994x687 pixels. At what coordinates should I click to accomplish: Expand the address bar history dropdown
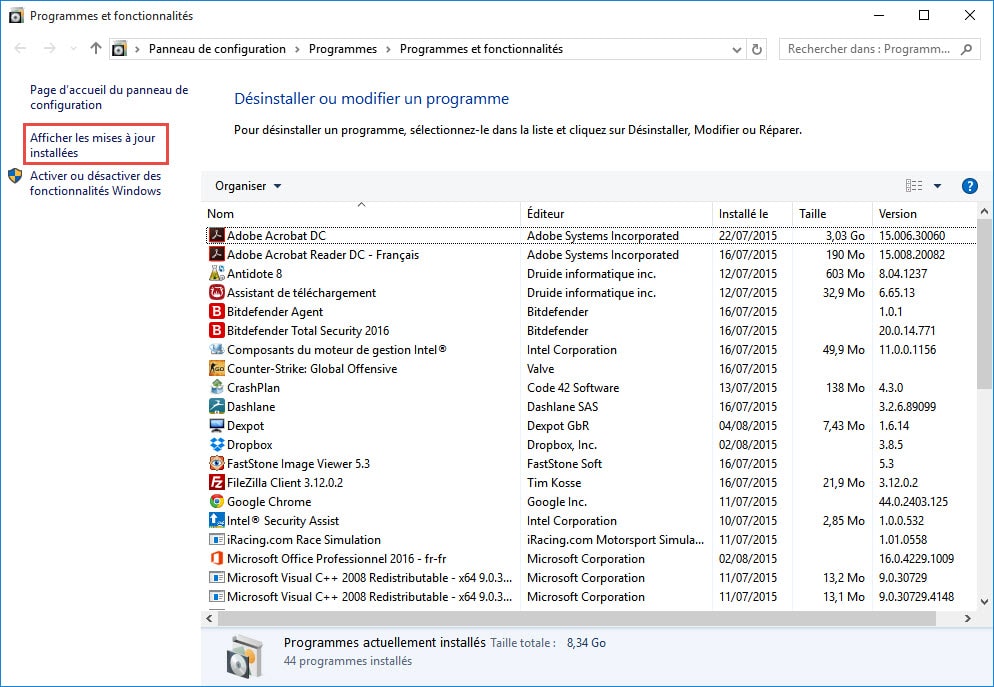(736, 49)
